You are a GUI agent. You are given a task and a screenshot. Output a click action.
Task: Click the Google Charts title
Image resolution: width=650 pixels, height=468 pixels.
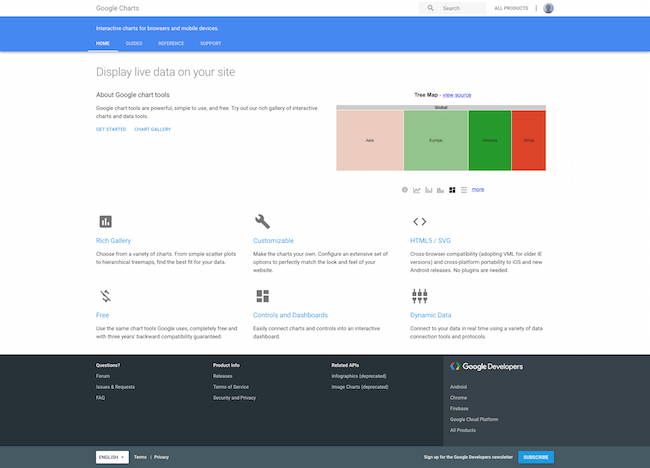[x=117, y=8]
